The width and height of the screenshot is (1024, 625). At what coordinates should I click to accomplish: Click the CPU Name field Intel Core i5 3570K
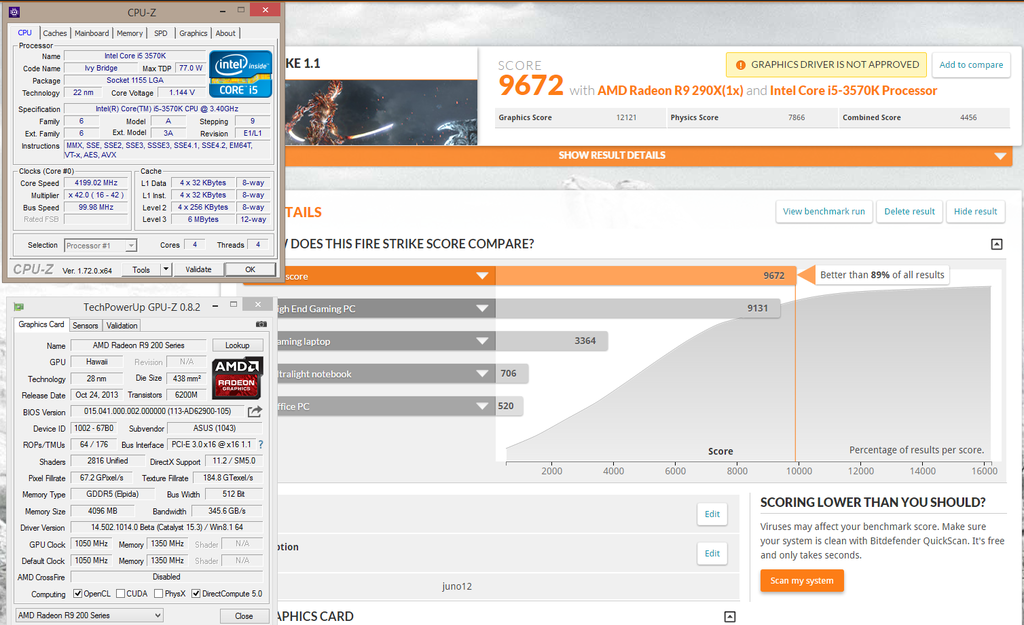pos(135,56)
